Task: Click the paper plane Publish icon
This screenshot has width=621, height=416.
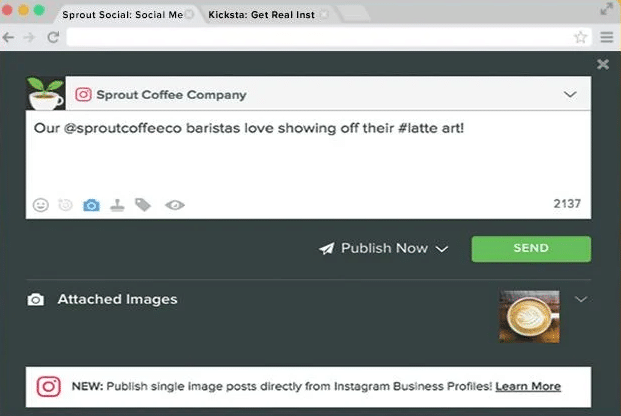Action: [x=327, y=248]
